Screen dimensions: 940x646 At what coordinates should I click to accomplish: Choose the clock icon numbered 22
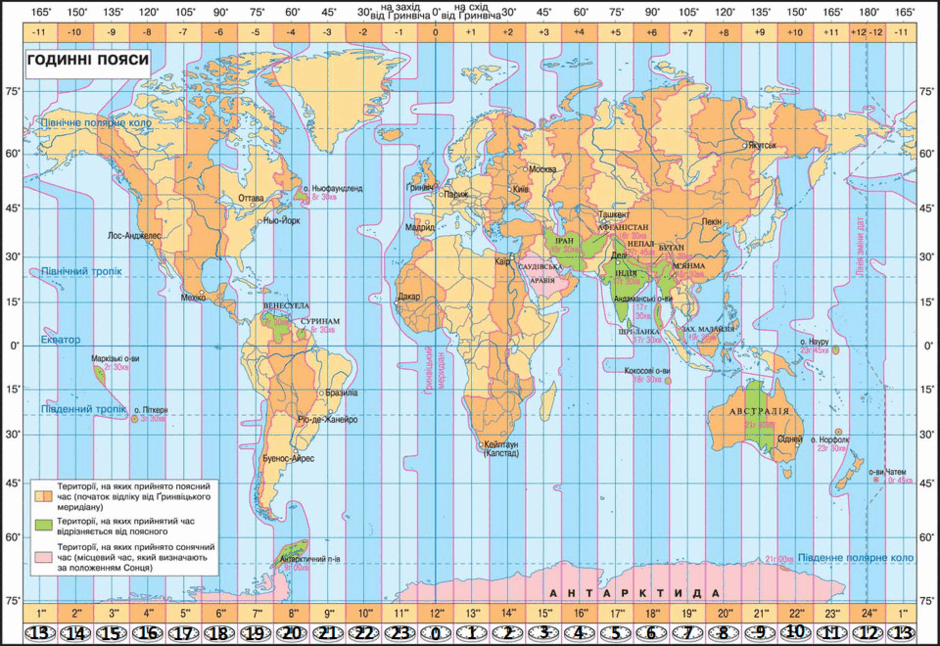pos(364,633)
